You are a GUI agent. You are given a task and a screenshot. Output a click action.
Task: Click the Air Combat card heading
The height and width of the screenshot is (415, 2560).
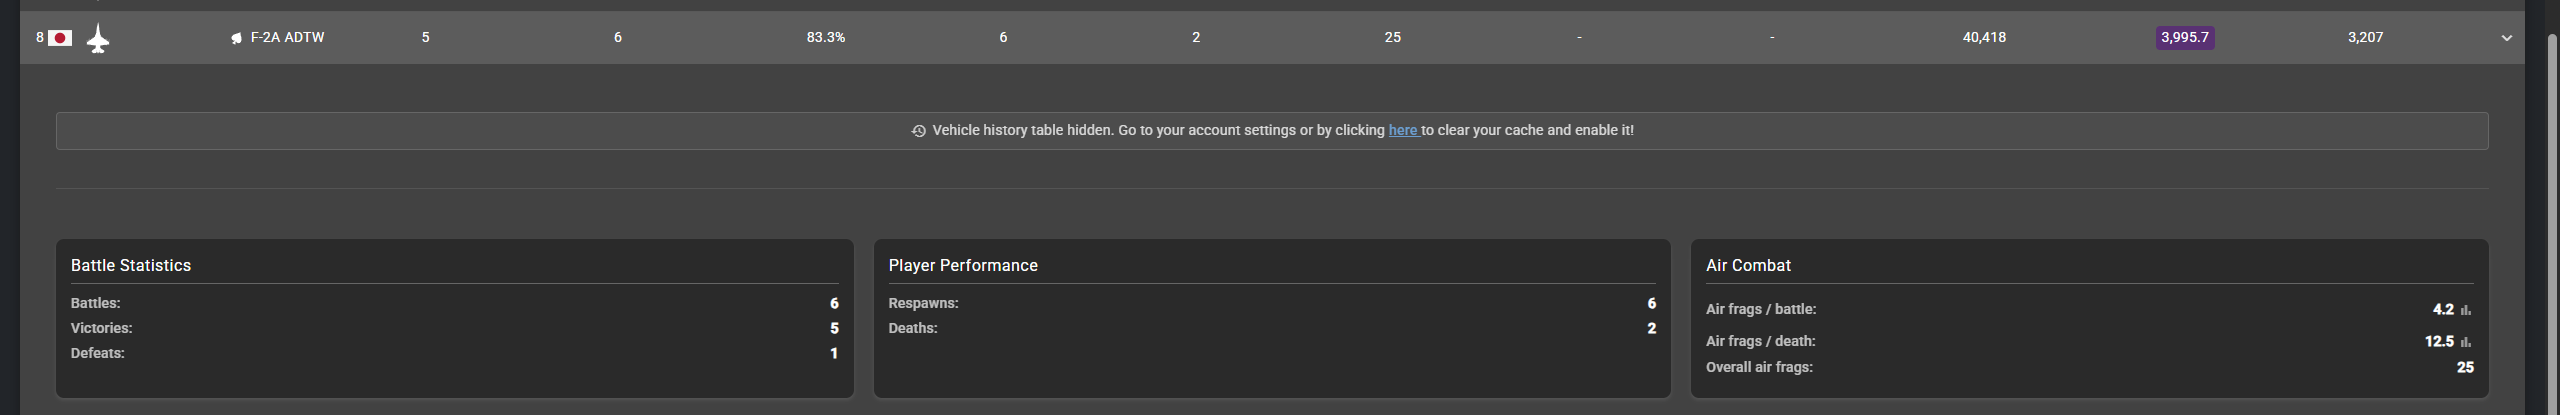pos(1748,265)
